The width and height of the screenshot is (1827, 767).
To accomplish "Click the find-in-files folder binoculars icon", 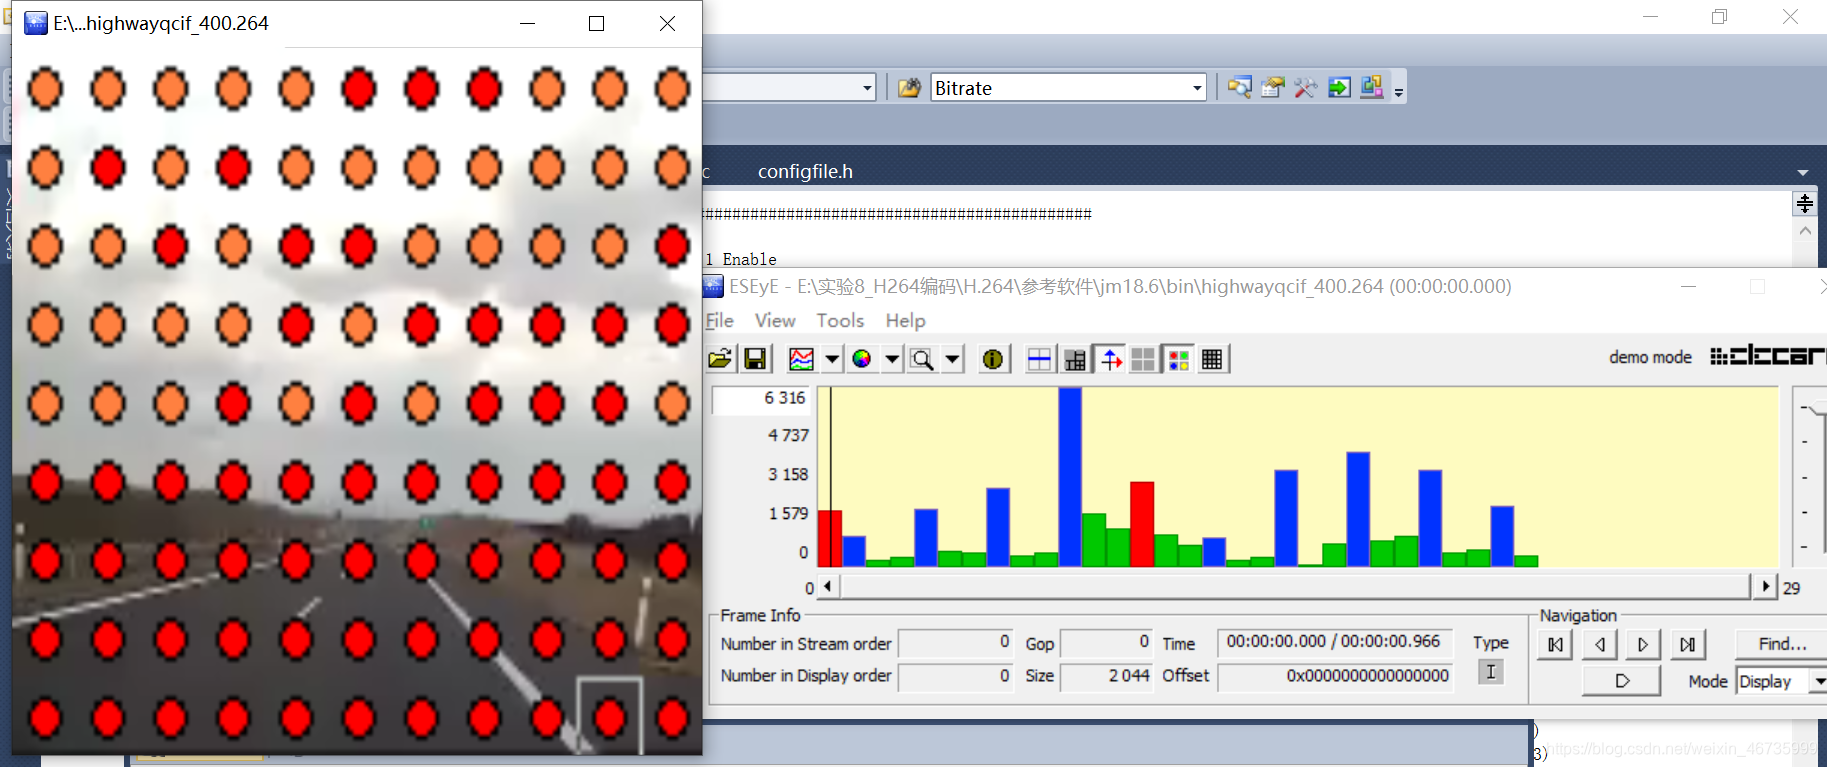I will tap(909, 88).
